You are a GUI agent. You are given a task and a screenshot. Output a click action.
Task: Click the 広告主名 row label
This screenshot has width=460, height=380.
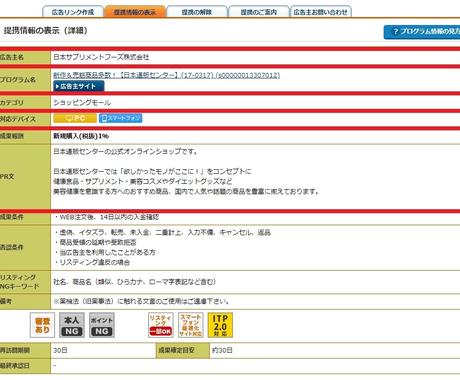[12, 57]
